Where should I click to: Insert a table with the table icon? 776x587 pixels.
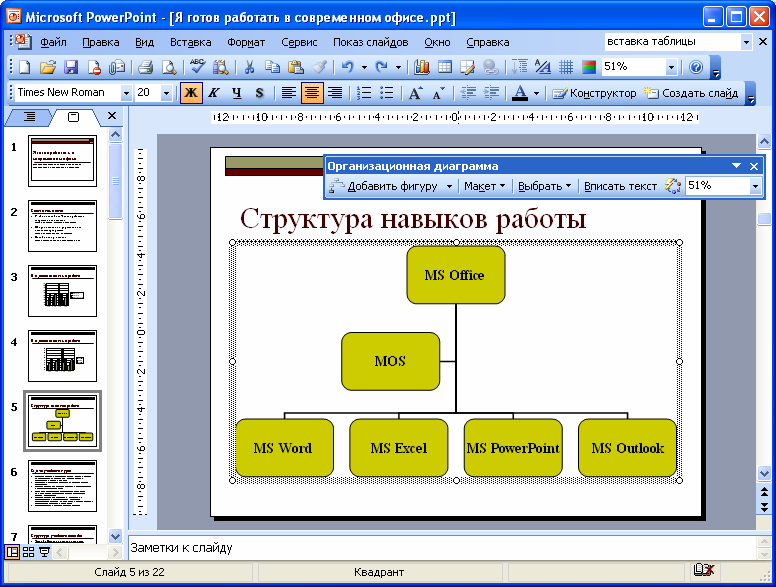pyautogui.click(x=444, y=67)
